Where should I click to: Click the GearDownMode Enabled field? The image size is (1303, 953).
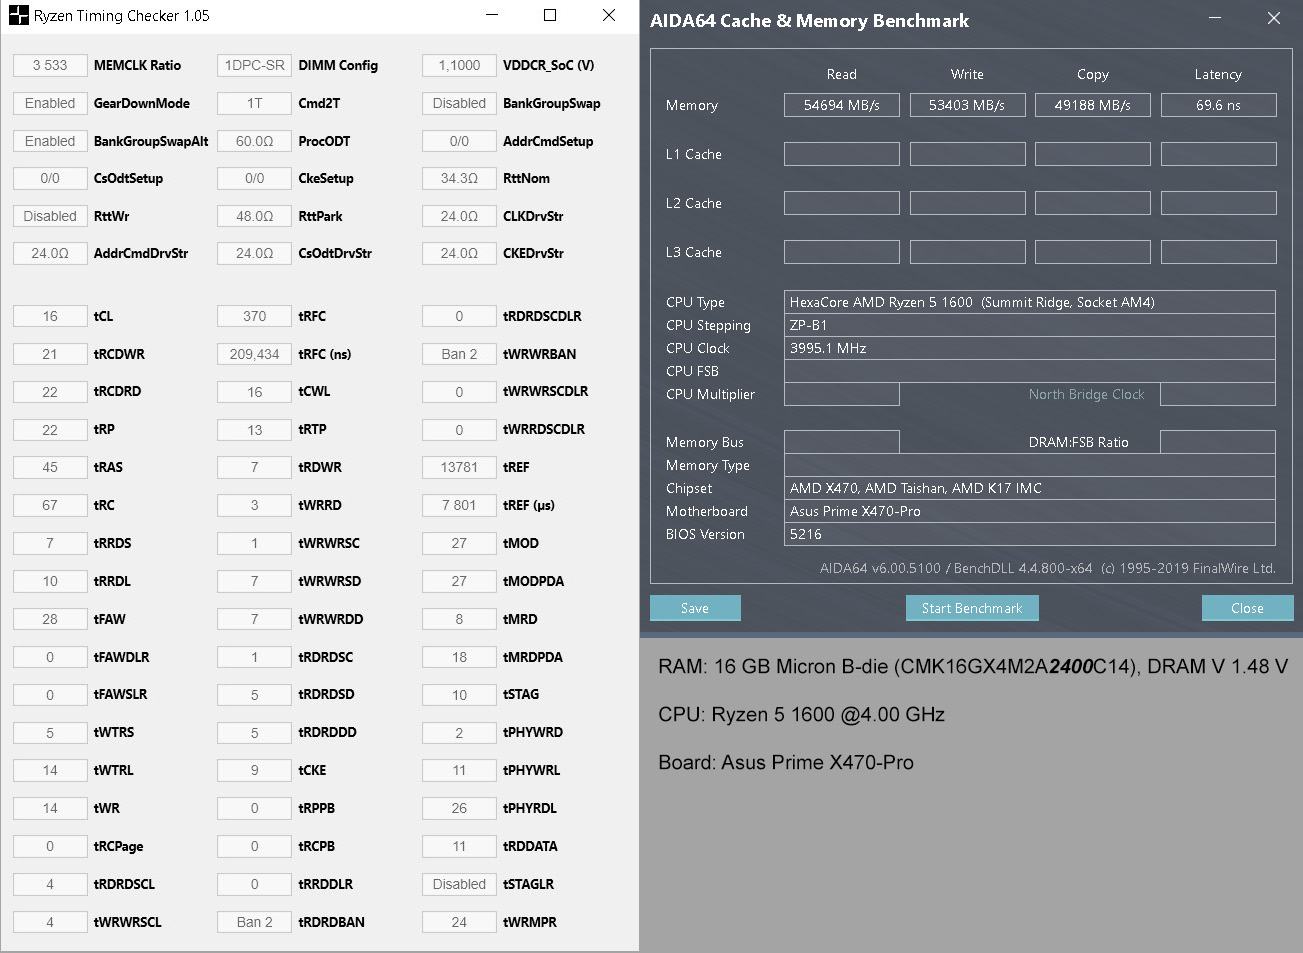pos(50,103)
